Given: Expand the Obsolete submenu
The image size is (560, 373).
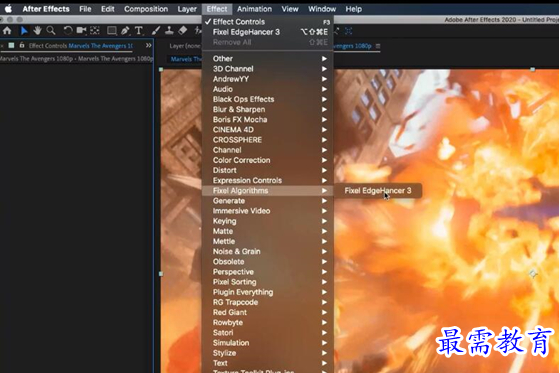Looking at the screenshot, I should pos(268,262).
